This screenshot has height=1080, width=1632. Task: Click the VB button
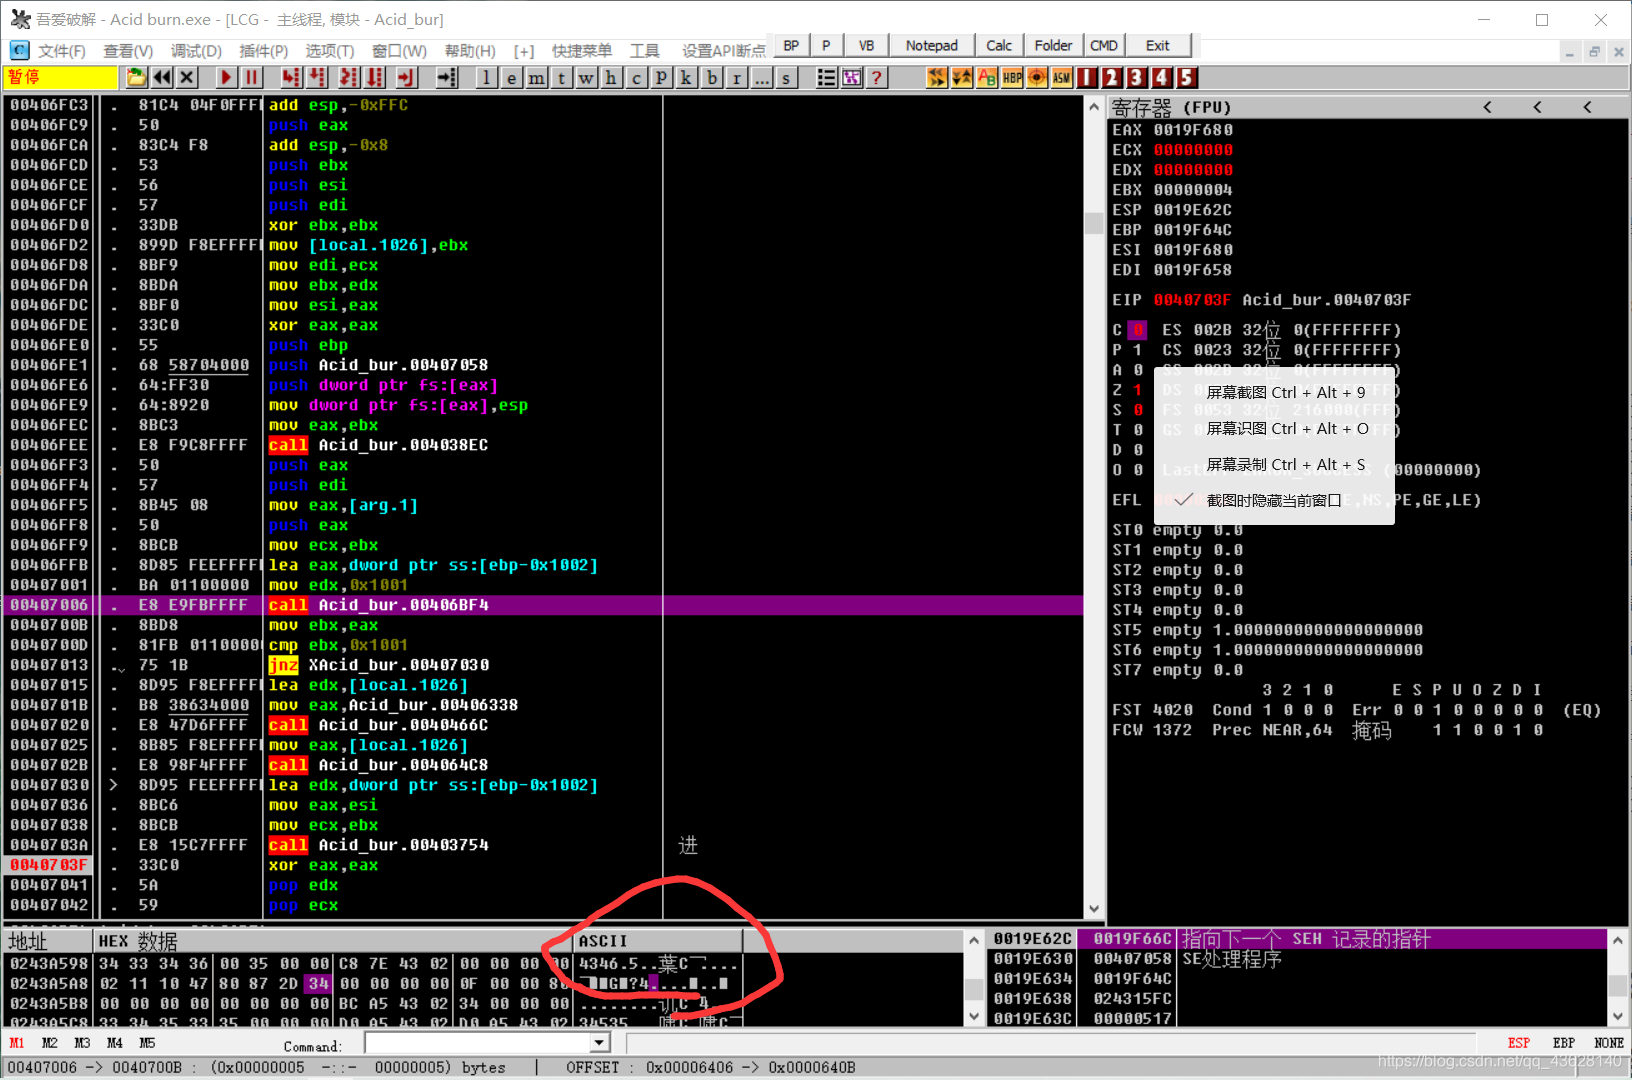pyautogui.click(x=866, y=45)
